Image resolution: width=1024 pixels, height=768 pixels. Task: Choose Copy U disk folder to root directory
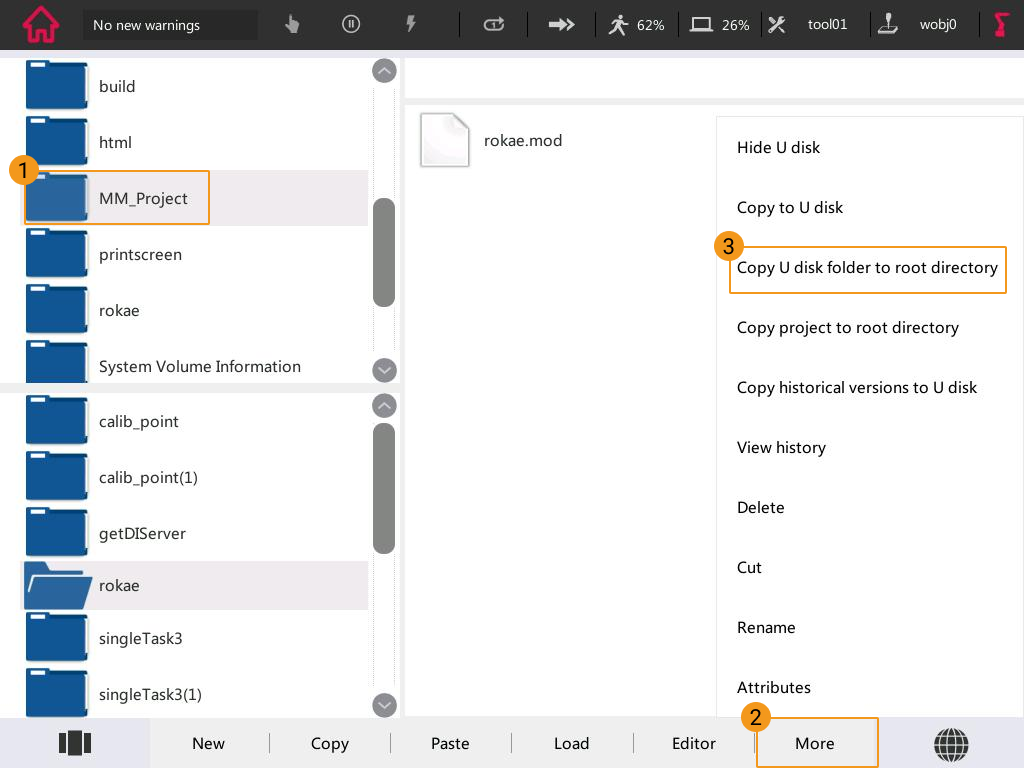(x=867, y=268)
